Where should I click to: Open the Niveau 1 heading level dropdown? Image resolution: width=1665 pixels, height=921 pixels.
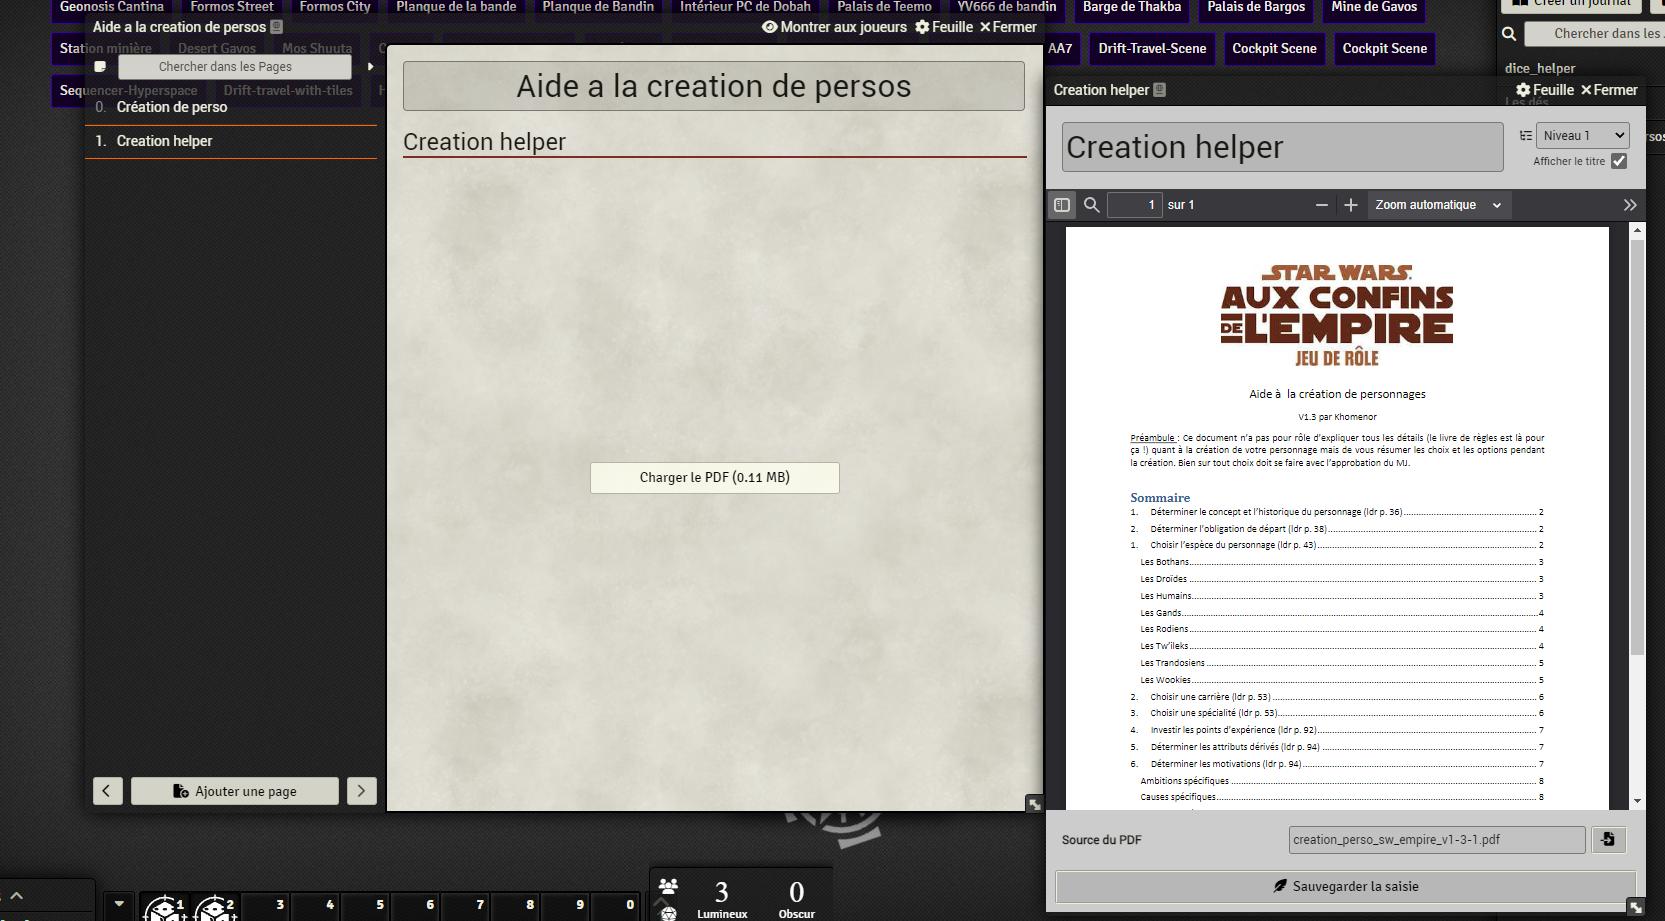point(1583,136)
